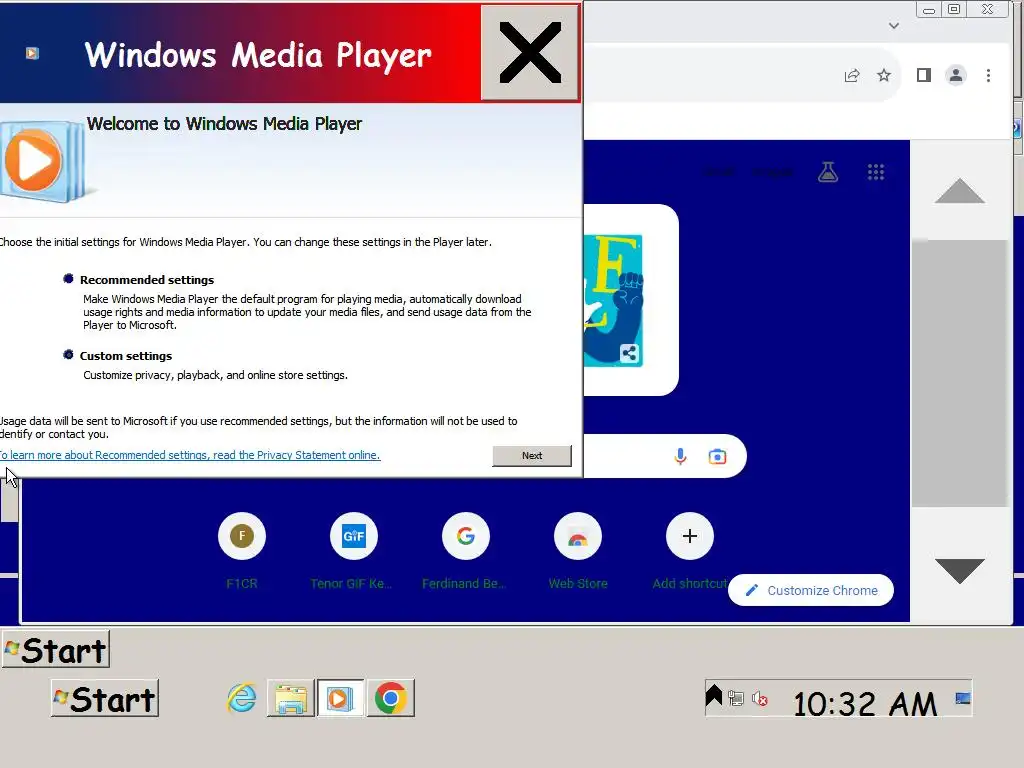Open Chrome side panel icon

click(923, 76)
